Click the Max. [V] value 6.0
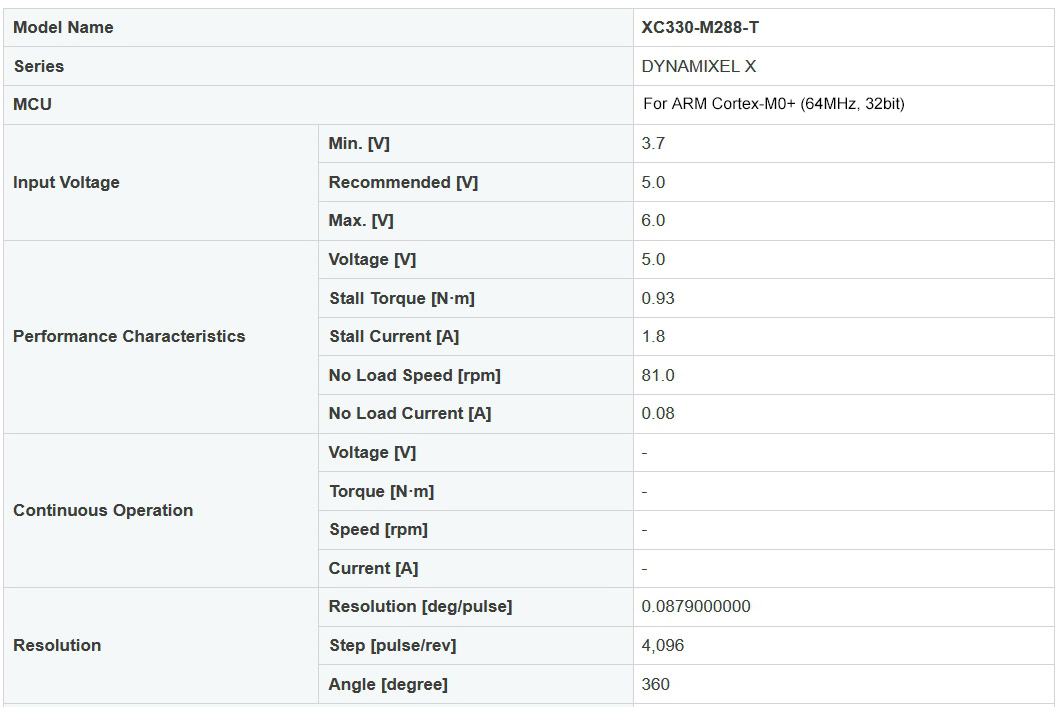Viewport: 1060px width, 707px height. (653, 221)
